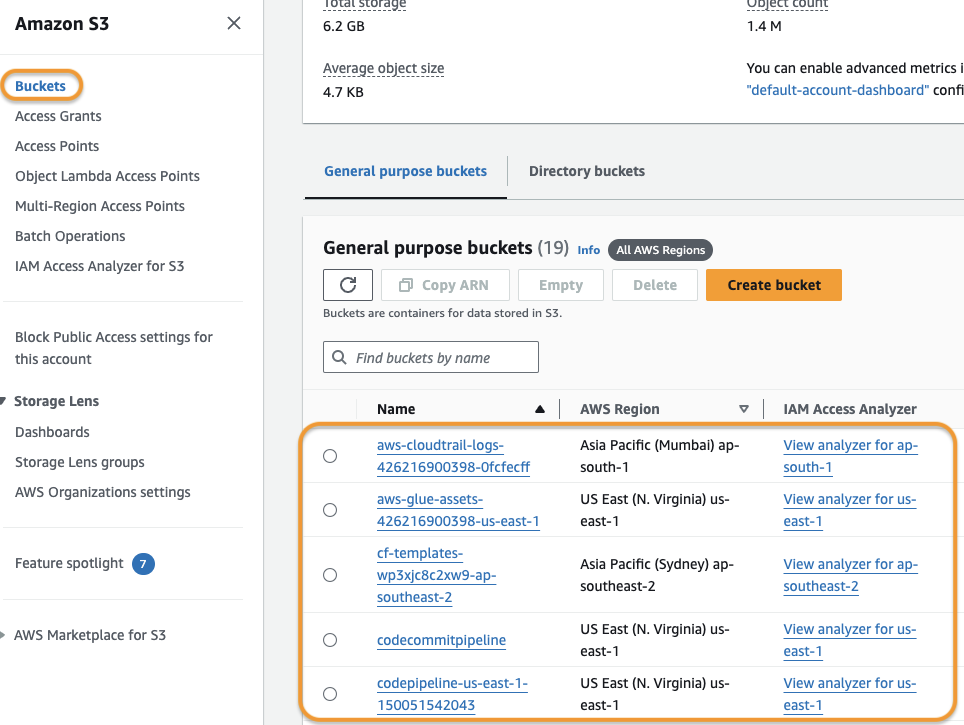Sort buckets by Name ascending arrow
This screenshot has width=964, height=725.
coord(540,409)
